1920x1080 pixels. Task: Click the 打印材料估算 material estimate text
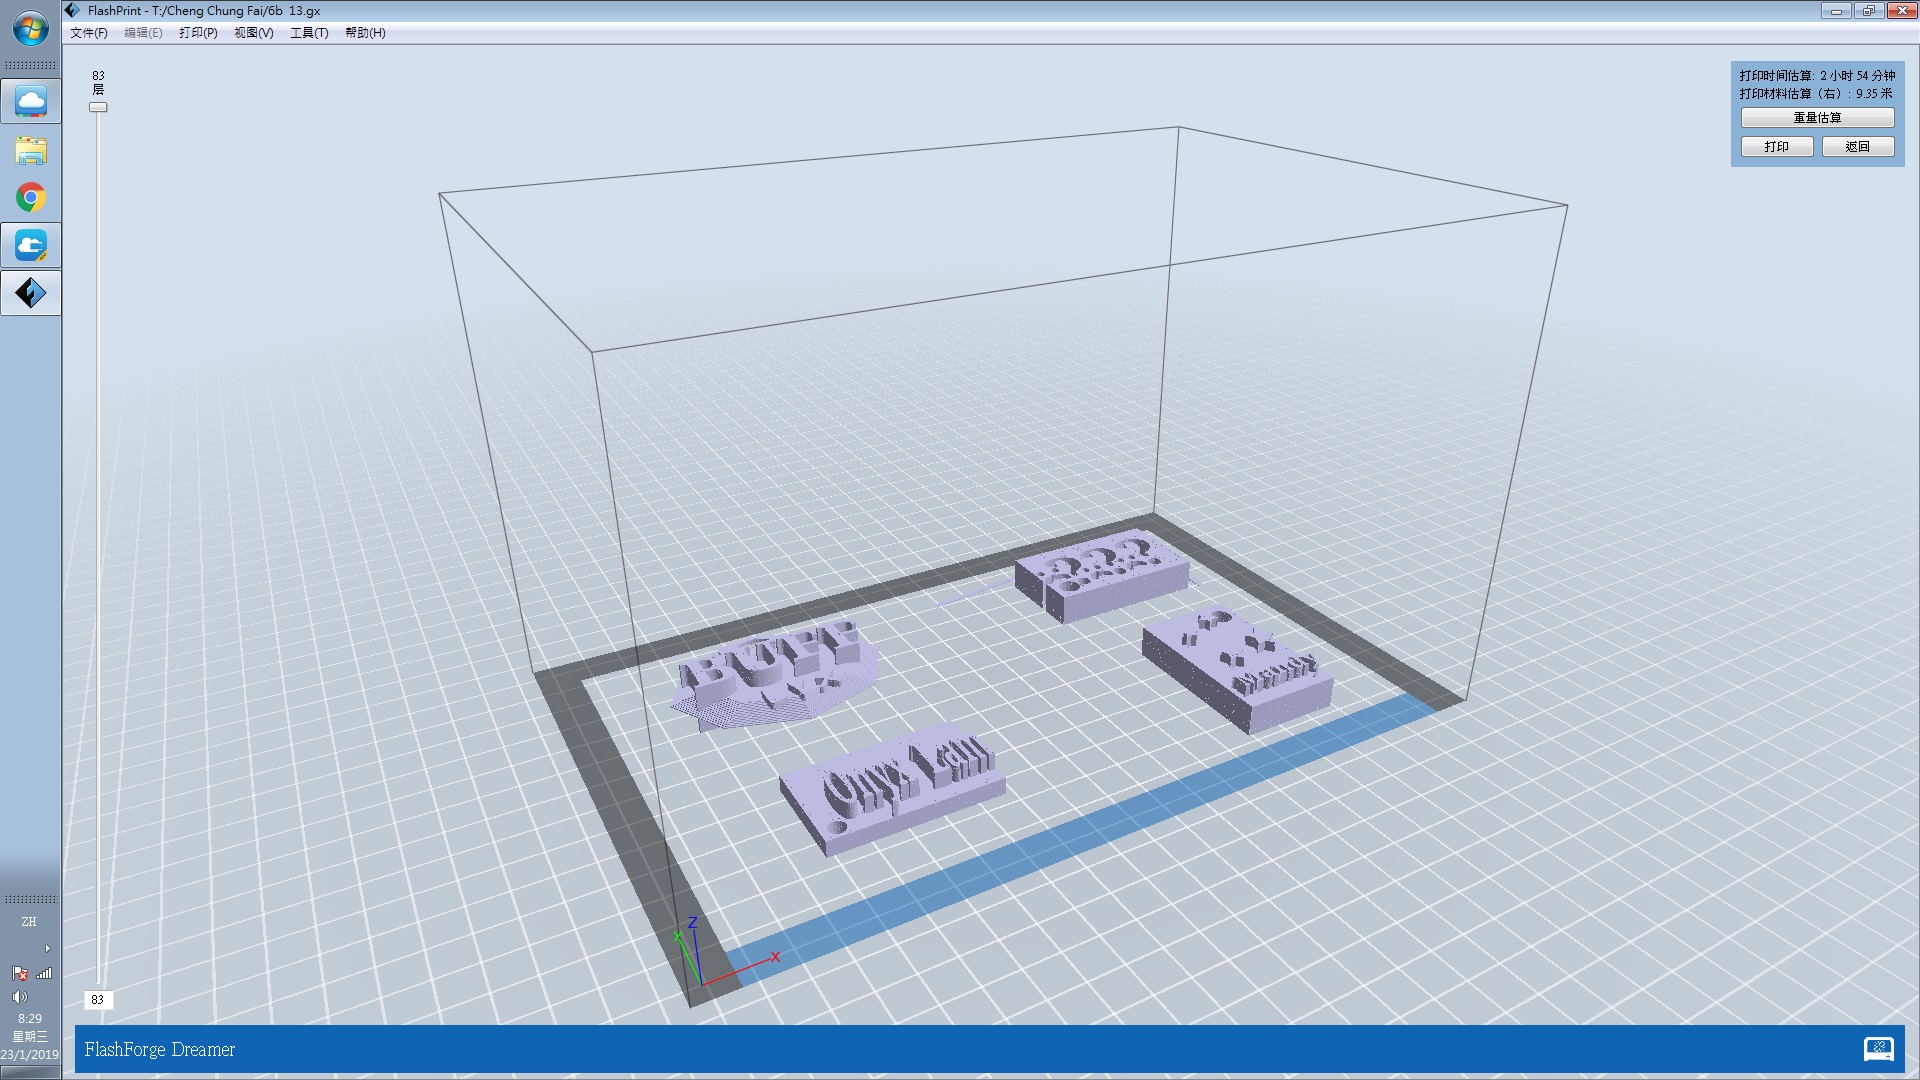[1815, 94]
